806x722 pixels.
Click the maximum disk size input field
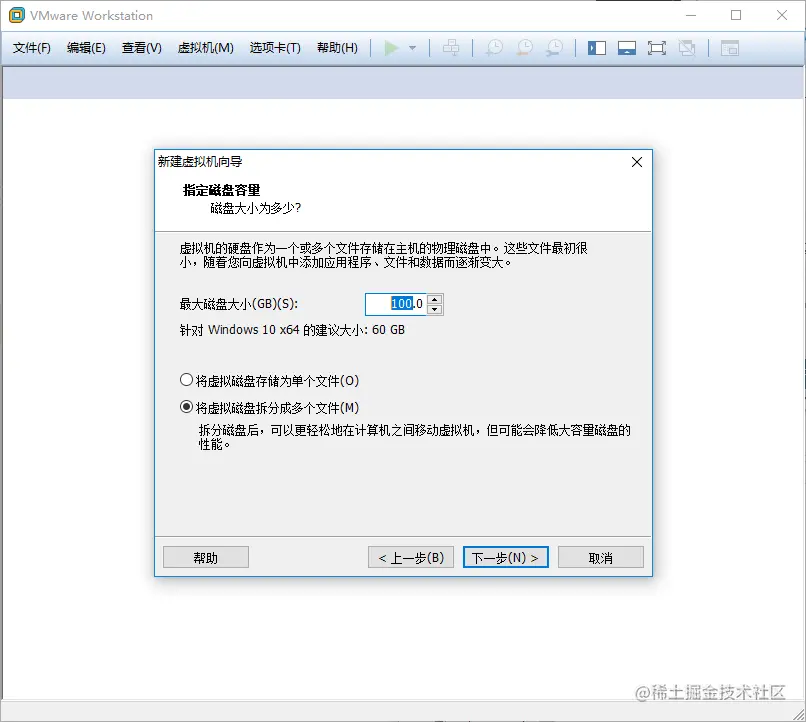[x=395, y=304]
